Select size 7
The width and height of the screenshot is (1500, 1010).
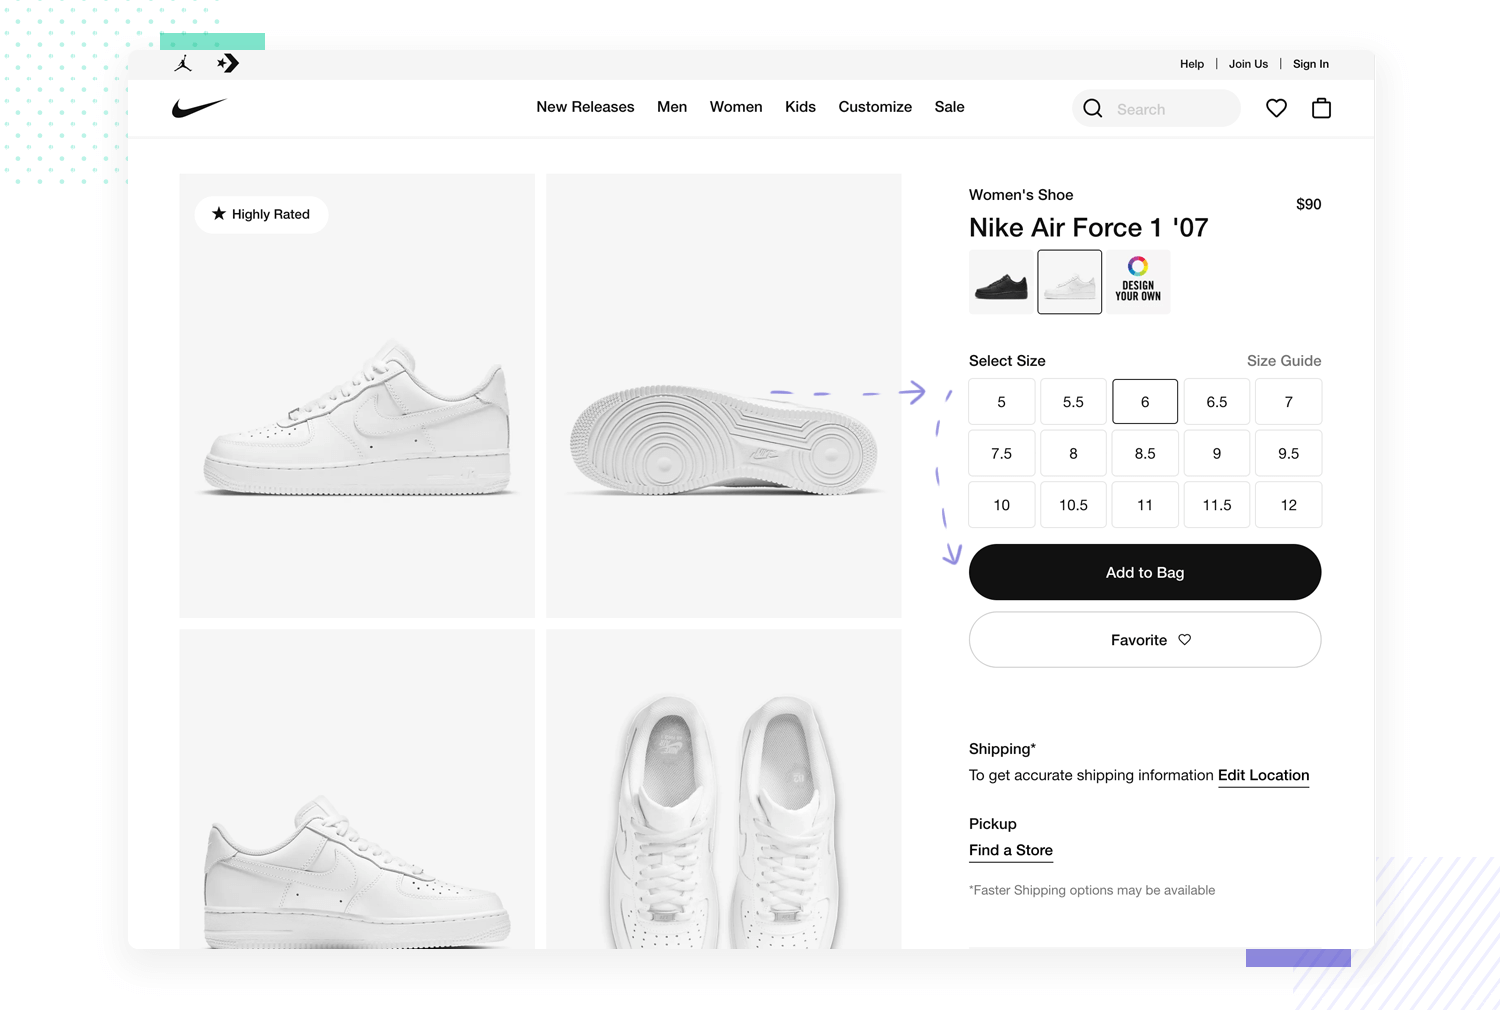pyautogui.click(x=1289, y=402)
